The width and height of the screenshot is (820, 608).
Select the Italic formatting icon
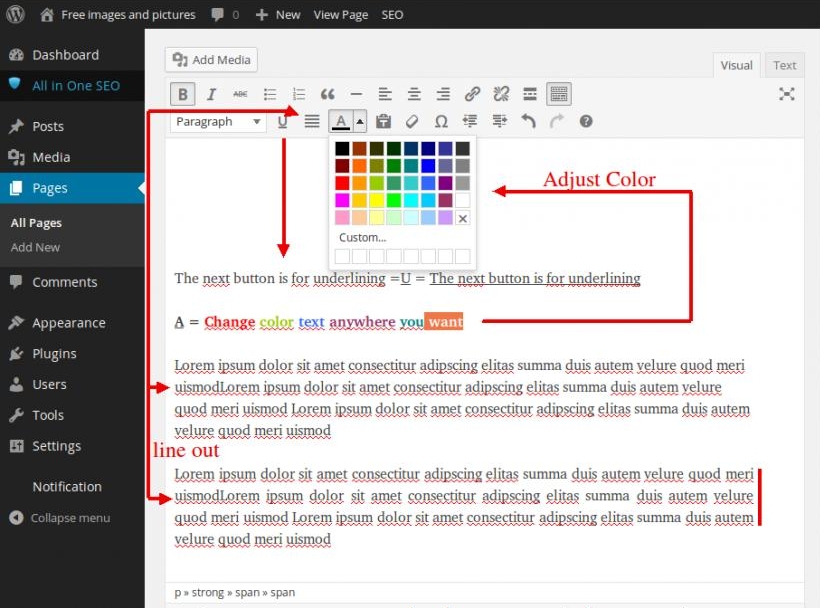pyautogui.click(x=211, y=94)
